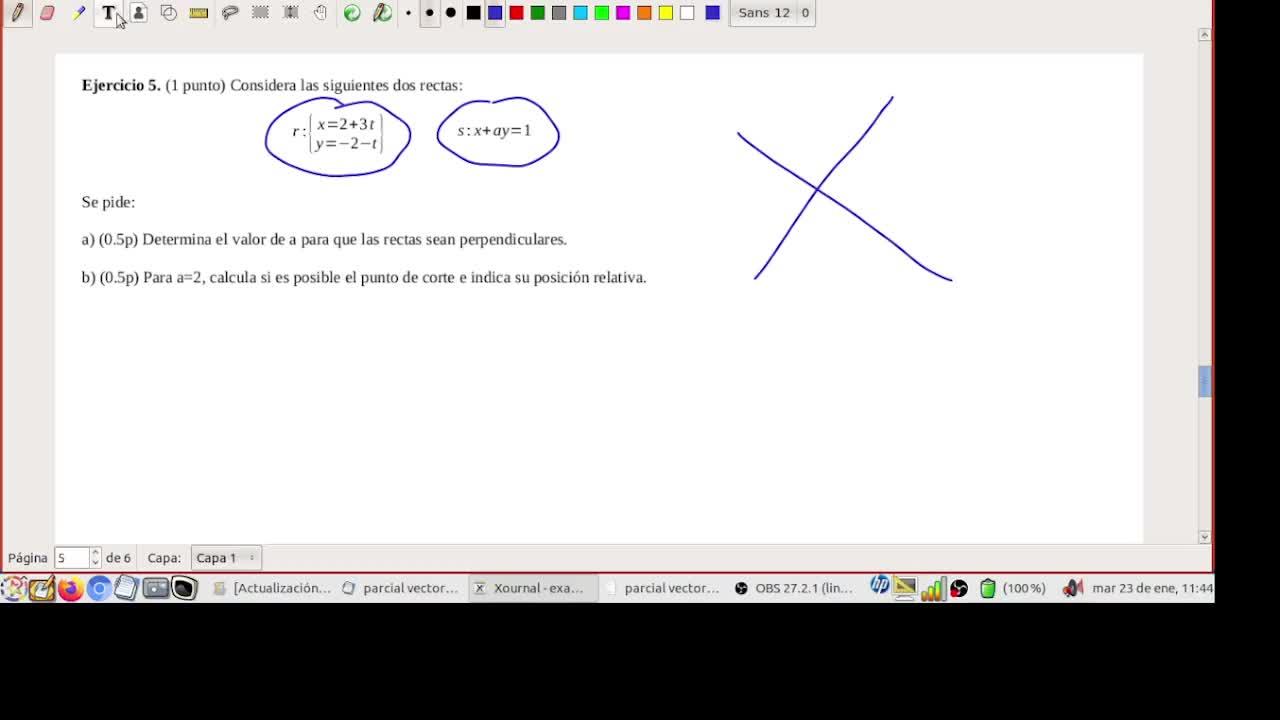Select the Text tool

108,13
